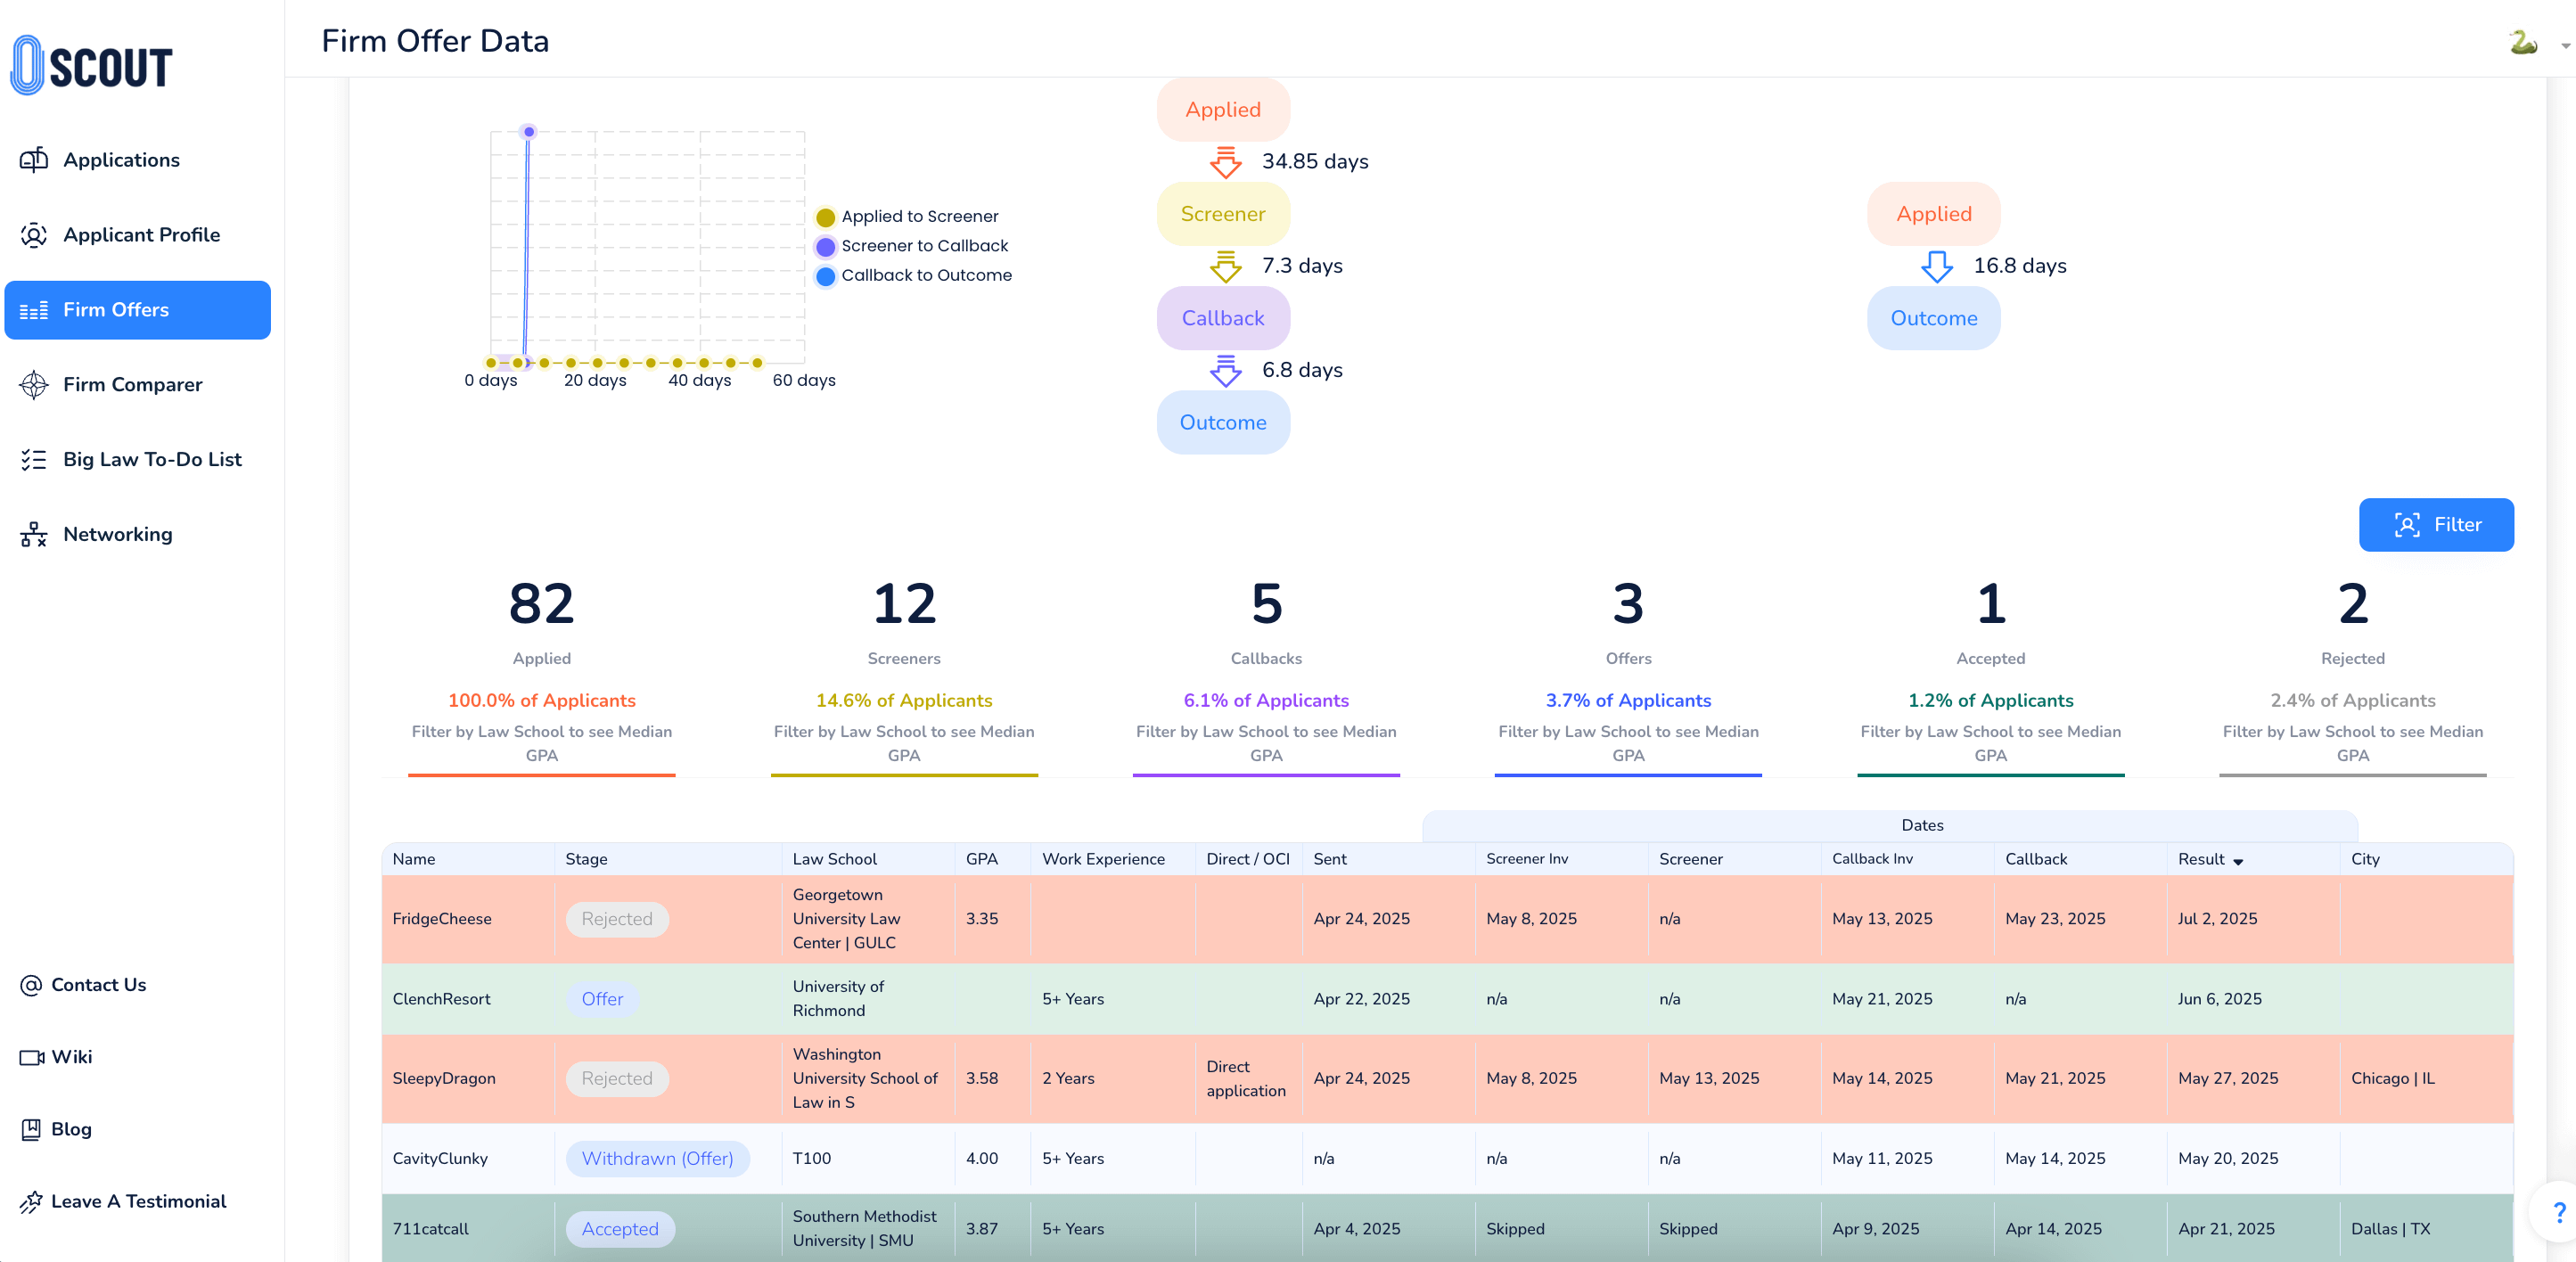Viewport: 2576px width, 1262px height.
Task: Click the Firm Comparer crosshair icon
Action: tap(34, 385)
